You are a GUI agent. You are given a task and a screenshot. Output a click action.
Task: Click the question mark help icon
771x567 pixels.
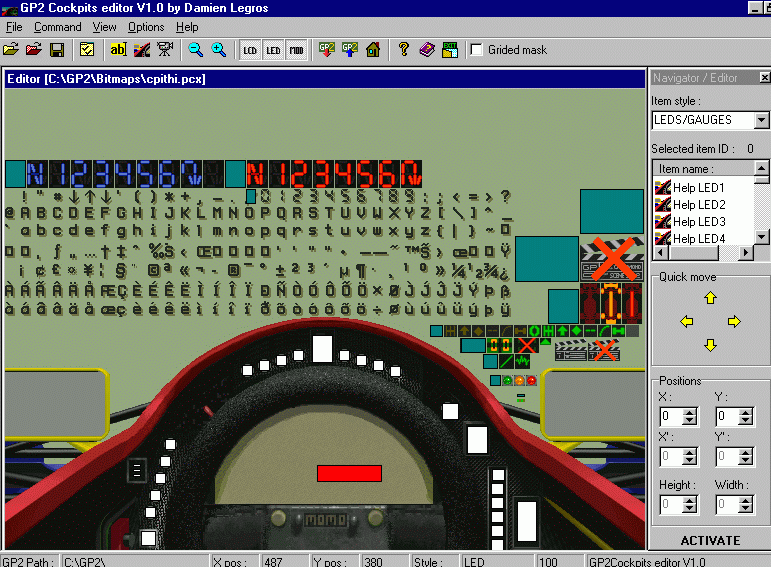pos(404,49)
